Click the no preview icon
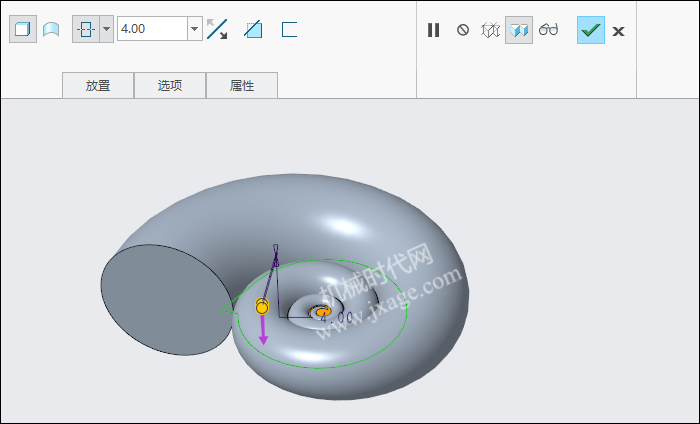The height and width of the screenshot is (424, 700). (x=463, y=30)
